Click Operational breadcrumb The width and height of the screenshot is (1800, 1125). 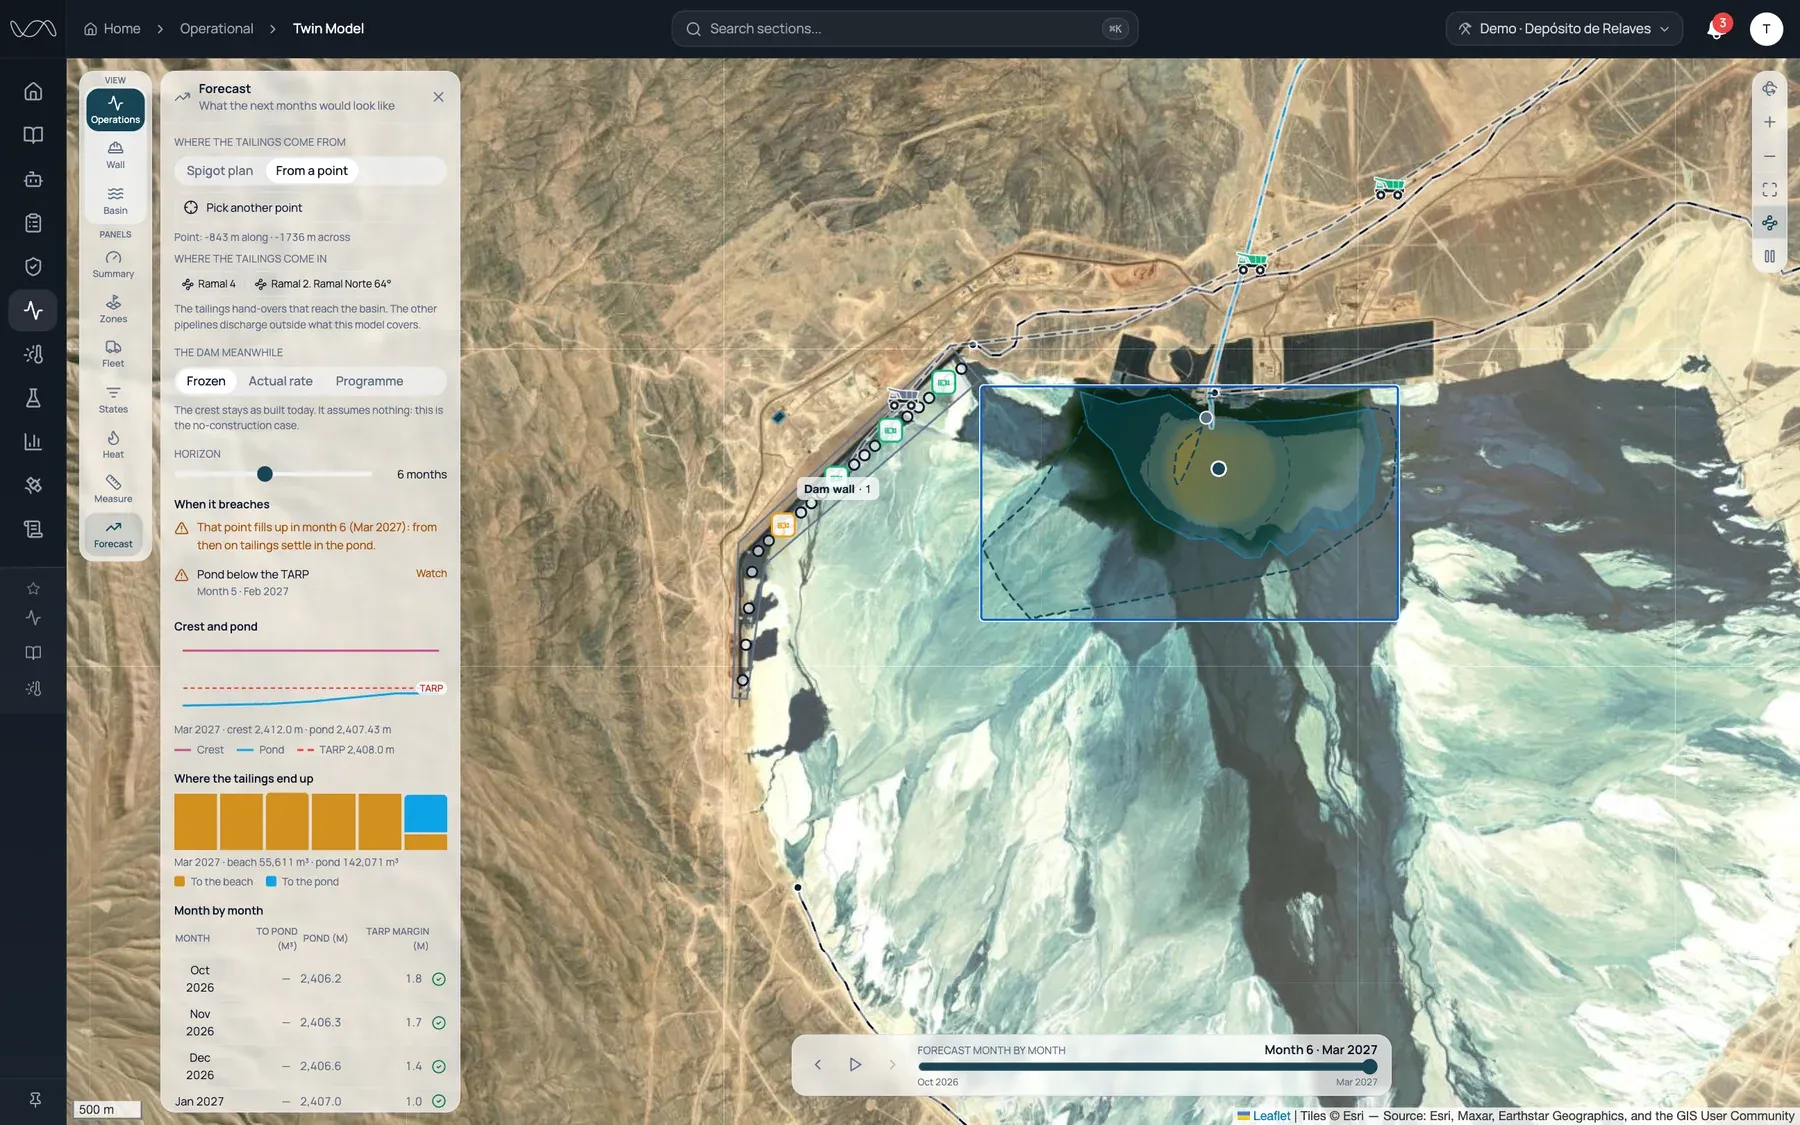click(x=216, y=29)
